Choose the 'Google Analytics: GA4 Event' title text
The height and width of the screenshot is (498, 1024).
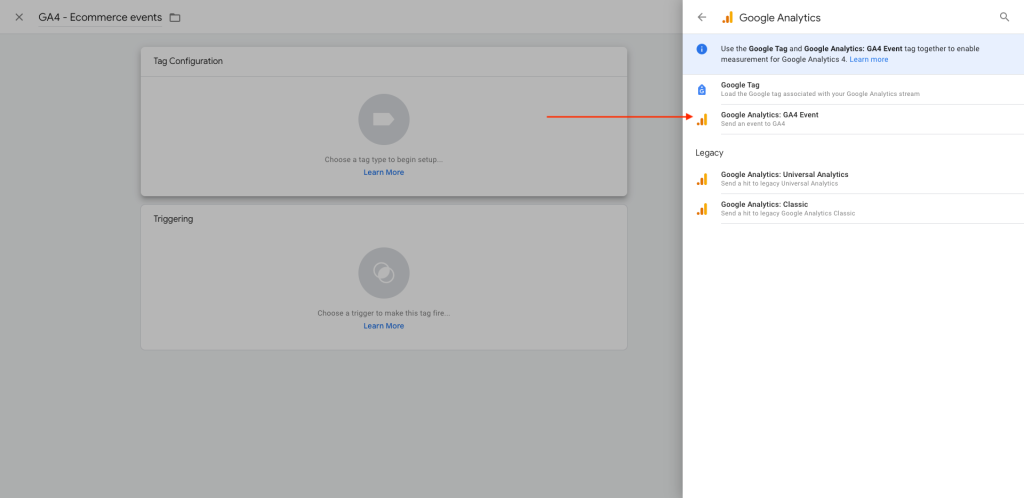769,115
